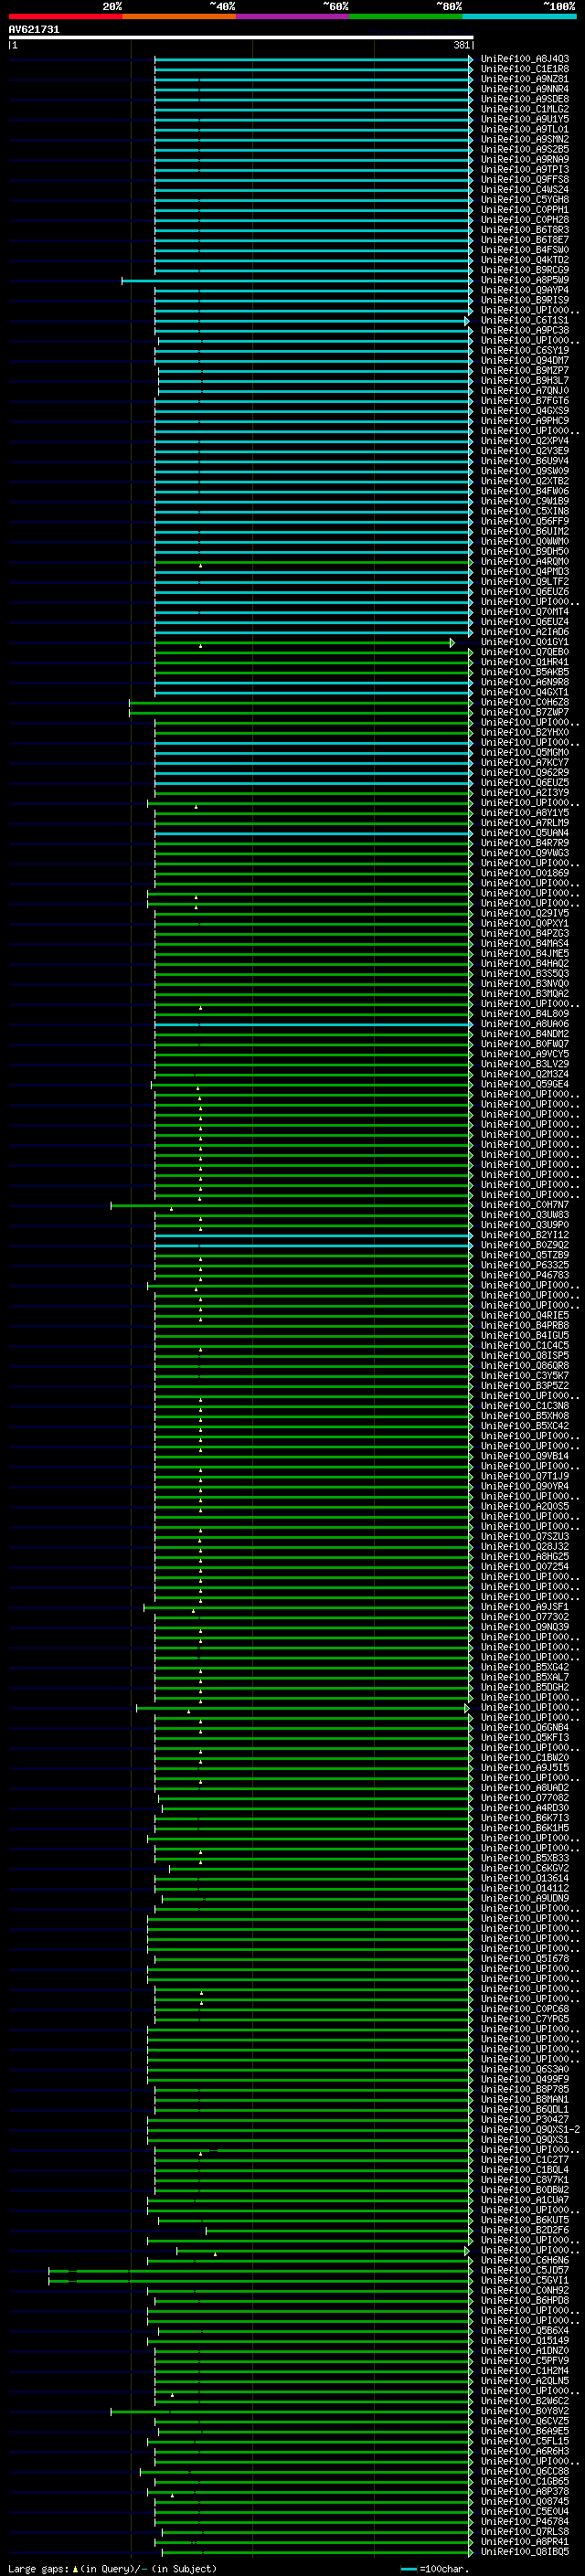Click the cyan ~100% identity legend segment
This screenshot has width=585, height=2576.
coord(520,16)
